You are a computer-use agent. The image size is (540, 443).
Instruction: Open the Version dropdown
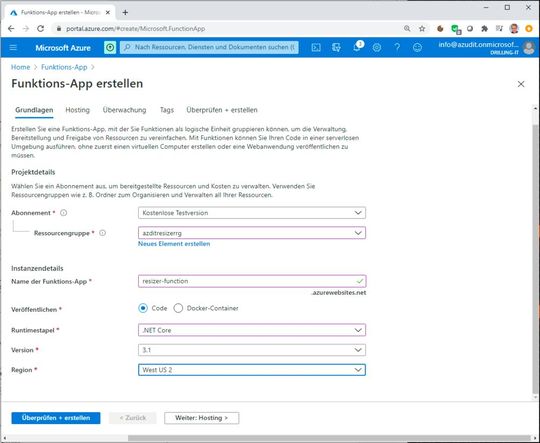(252, 350)
